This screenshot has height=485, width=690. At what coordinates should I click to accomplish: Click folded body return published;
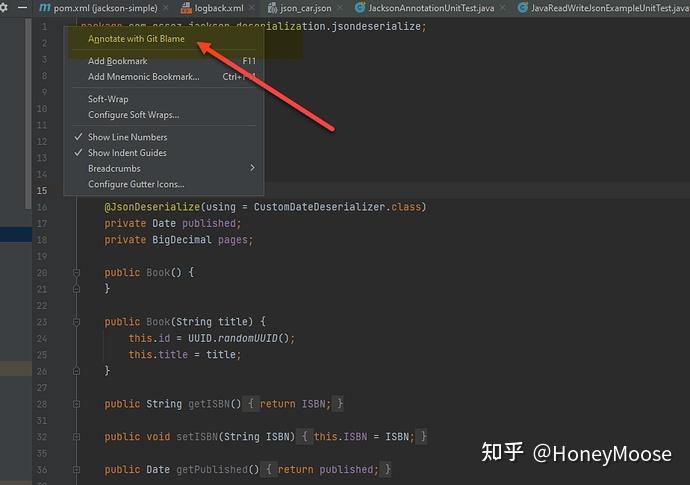coord(328,470)
